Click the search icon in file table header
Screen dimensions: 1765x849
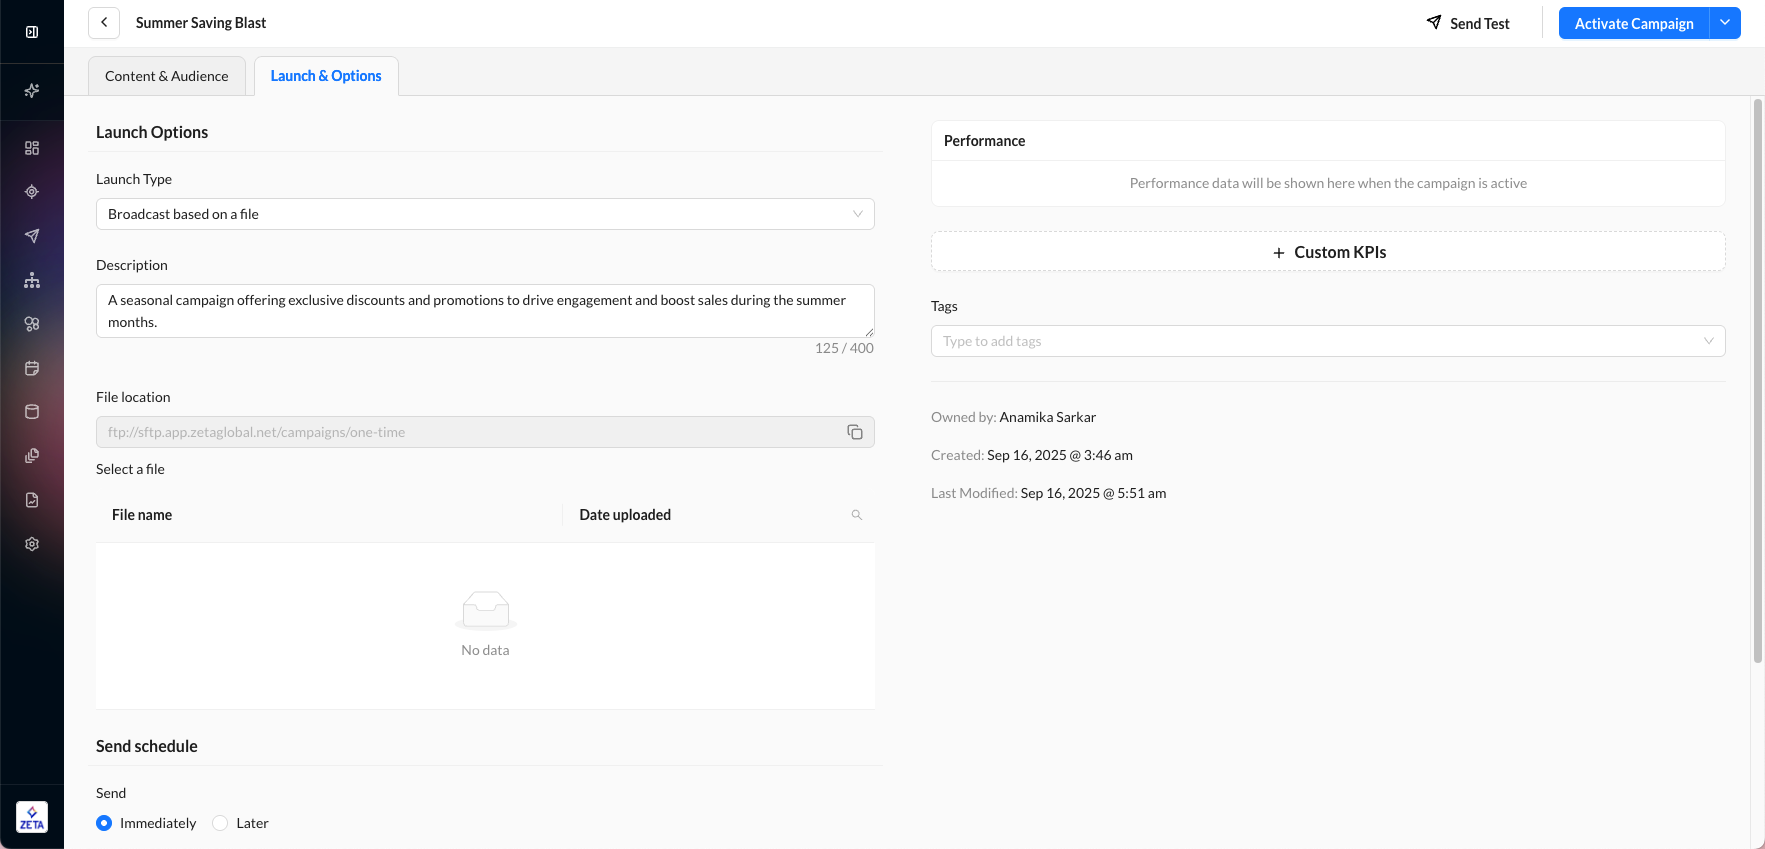[857, 515]
